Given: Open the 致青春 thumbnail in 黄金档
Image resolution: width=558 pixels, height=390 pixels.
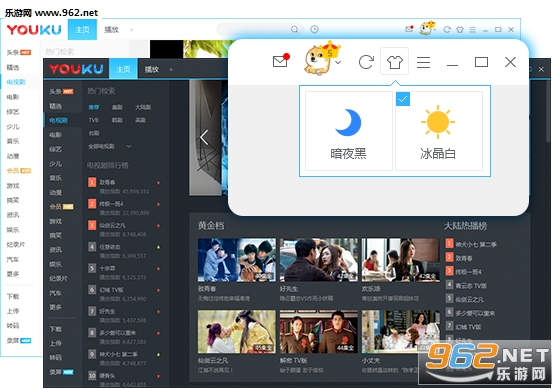Looking at the screenshot, I should pos(237,260).
